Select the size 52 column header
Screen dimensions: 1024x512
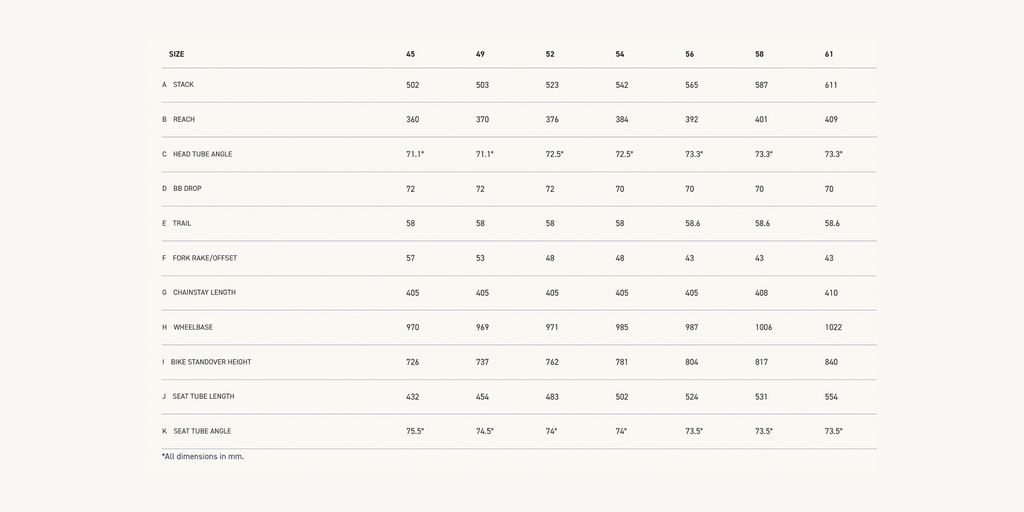[550, 54]
